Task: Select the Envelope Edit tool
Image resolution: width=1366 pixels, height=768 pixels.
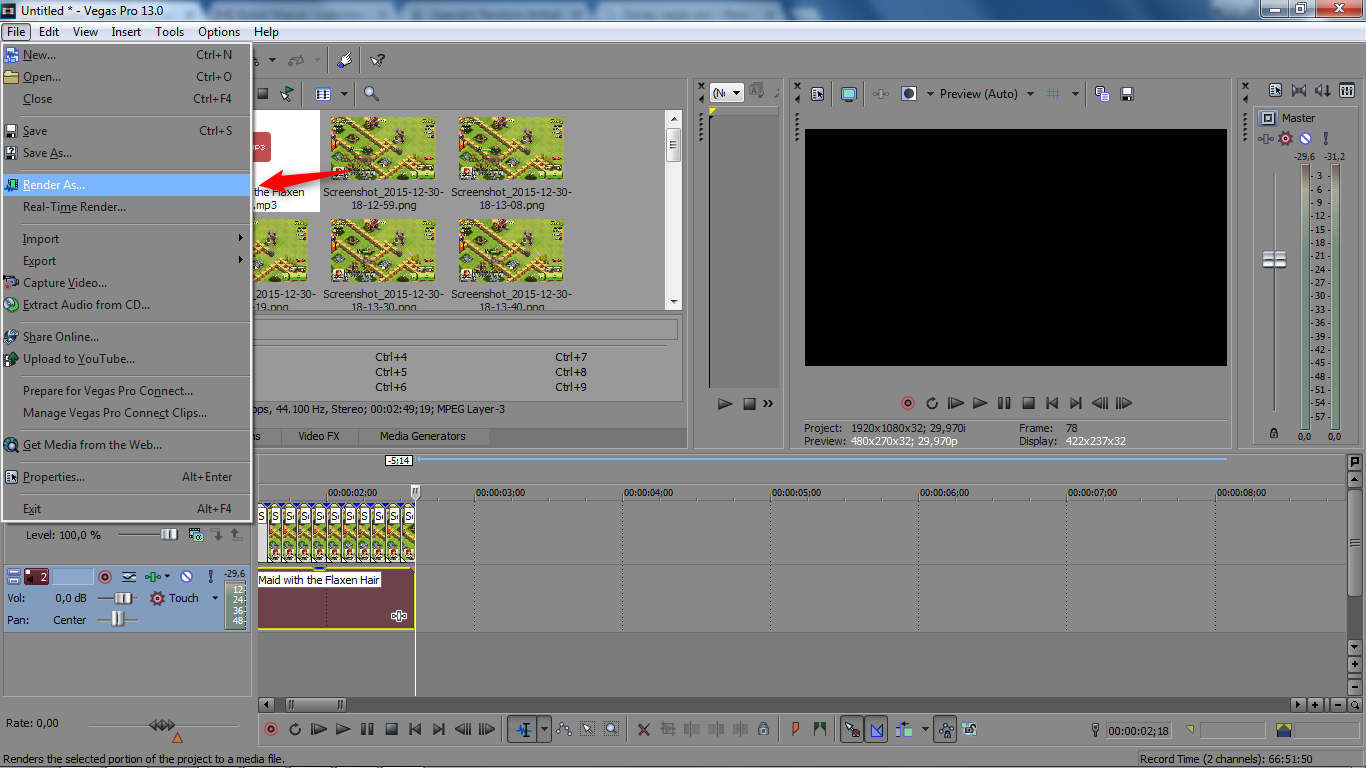Action: 564,730
